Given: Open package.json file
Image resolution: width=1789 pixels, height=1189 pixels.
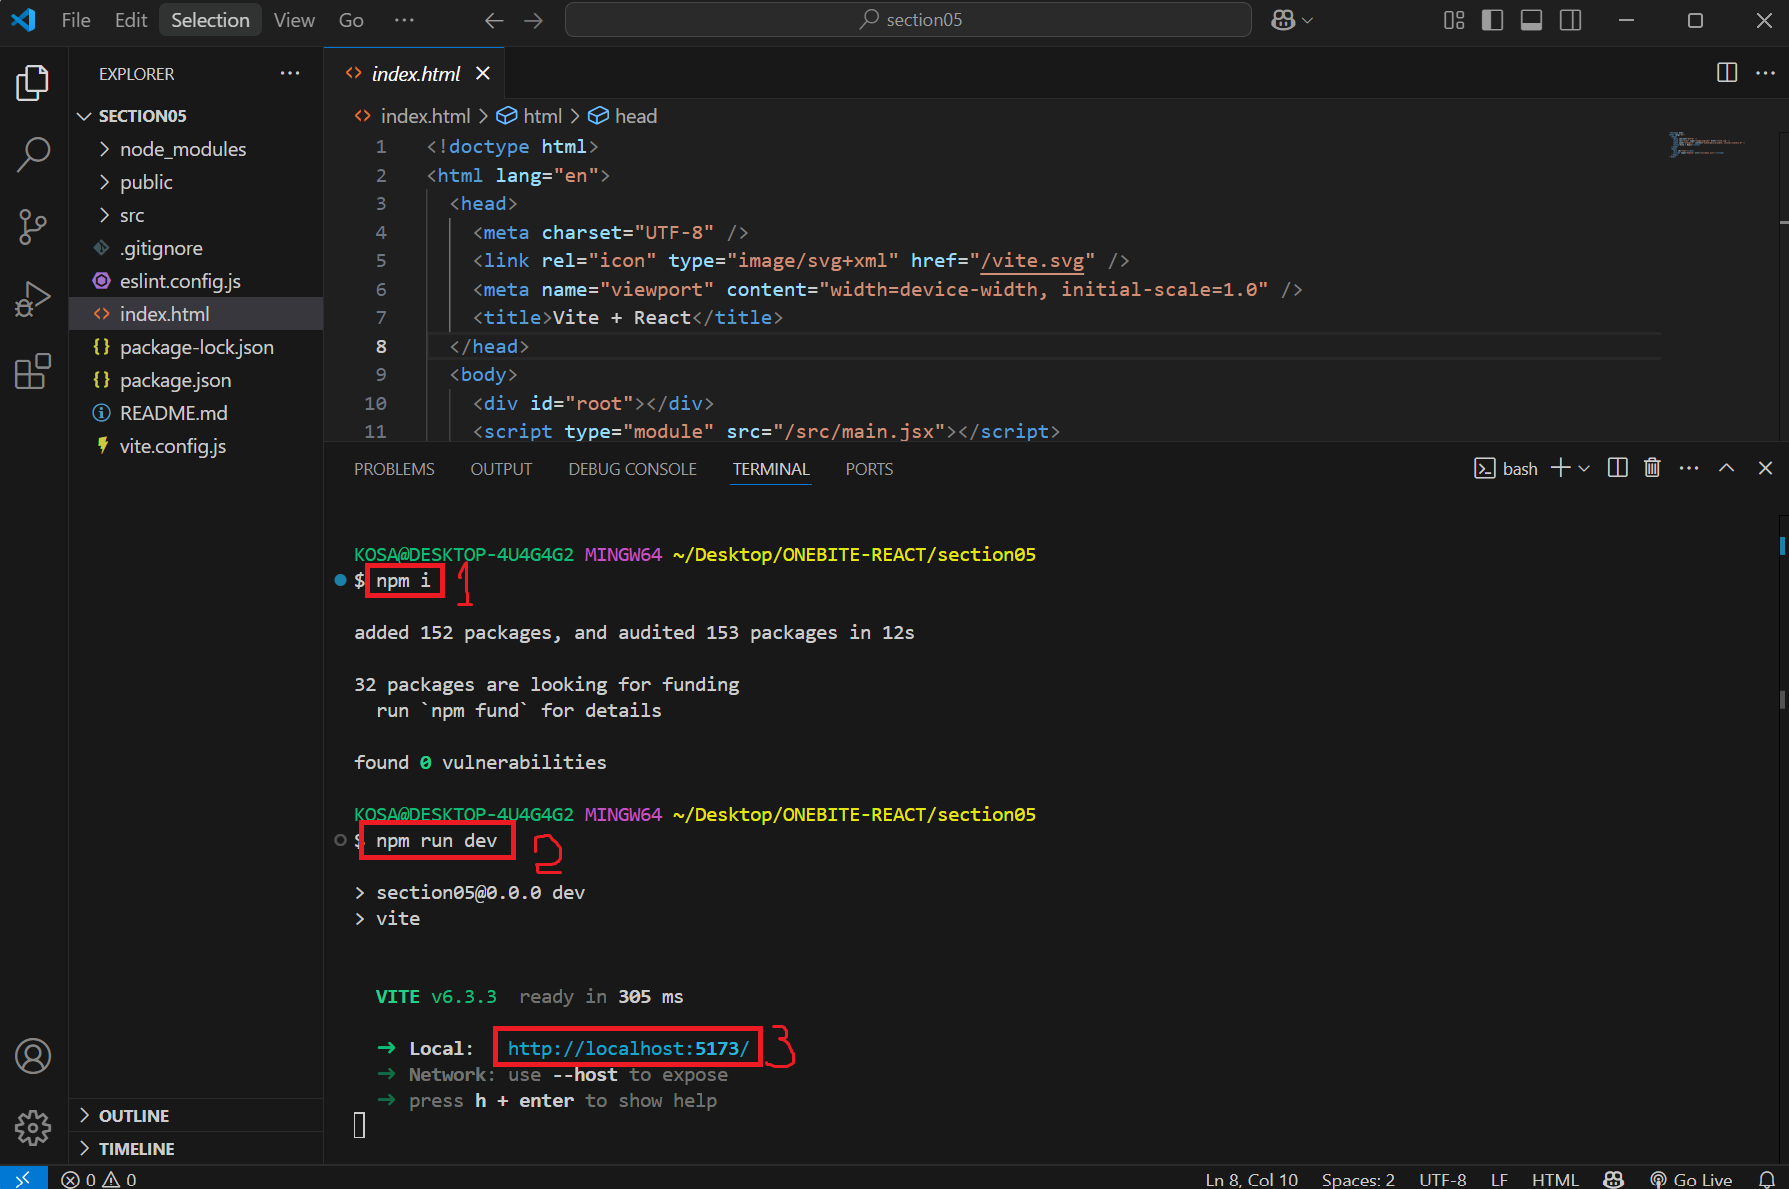Looking at the screenshot, I should tap(196, 380).
